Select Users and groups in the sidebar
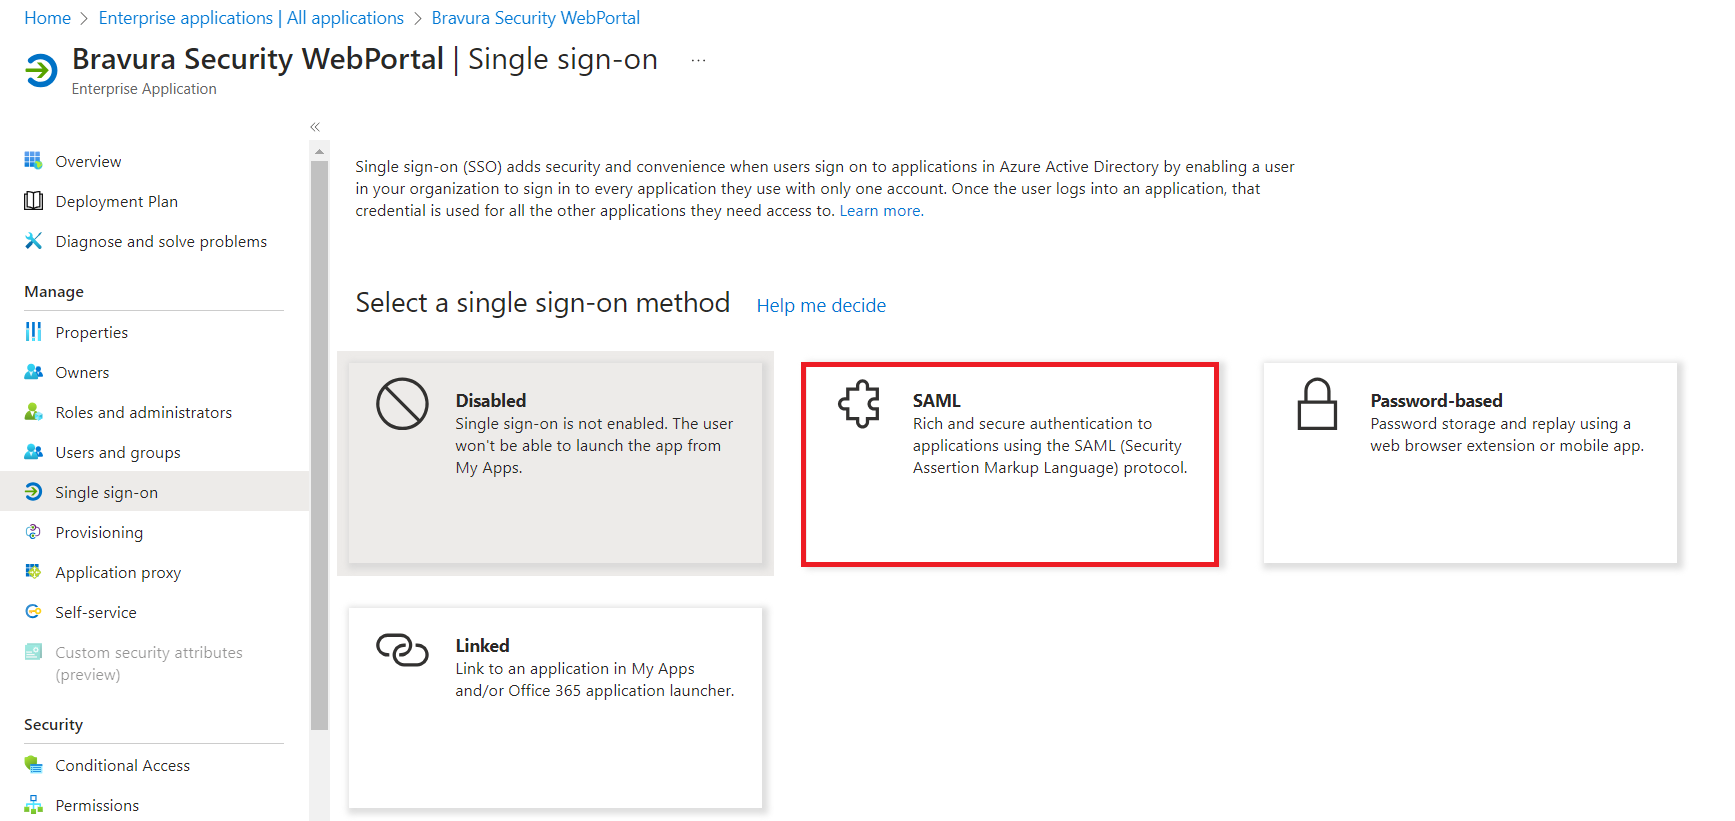The image size is (1735, 821). point(117,451)
